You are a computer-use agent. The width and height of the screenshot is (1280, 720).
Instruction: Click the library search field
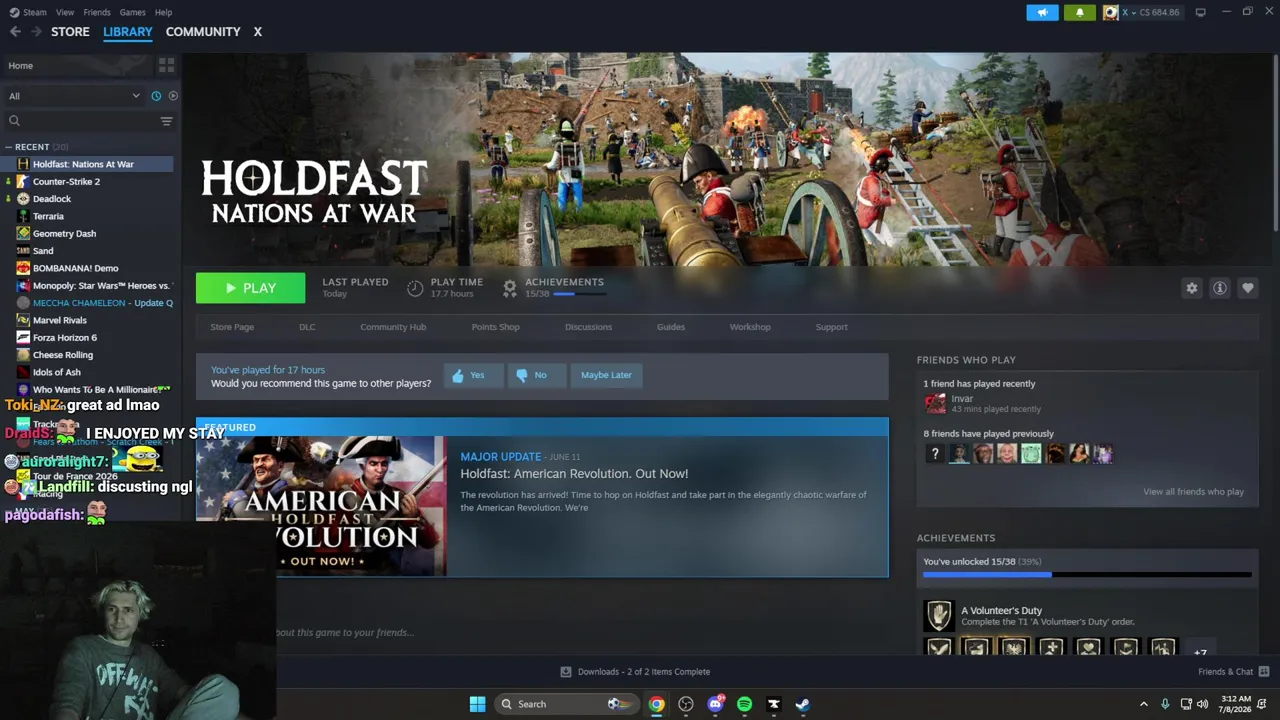[x=82, y=121]
